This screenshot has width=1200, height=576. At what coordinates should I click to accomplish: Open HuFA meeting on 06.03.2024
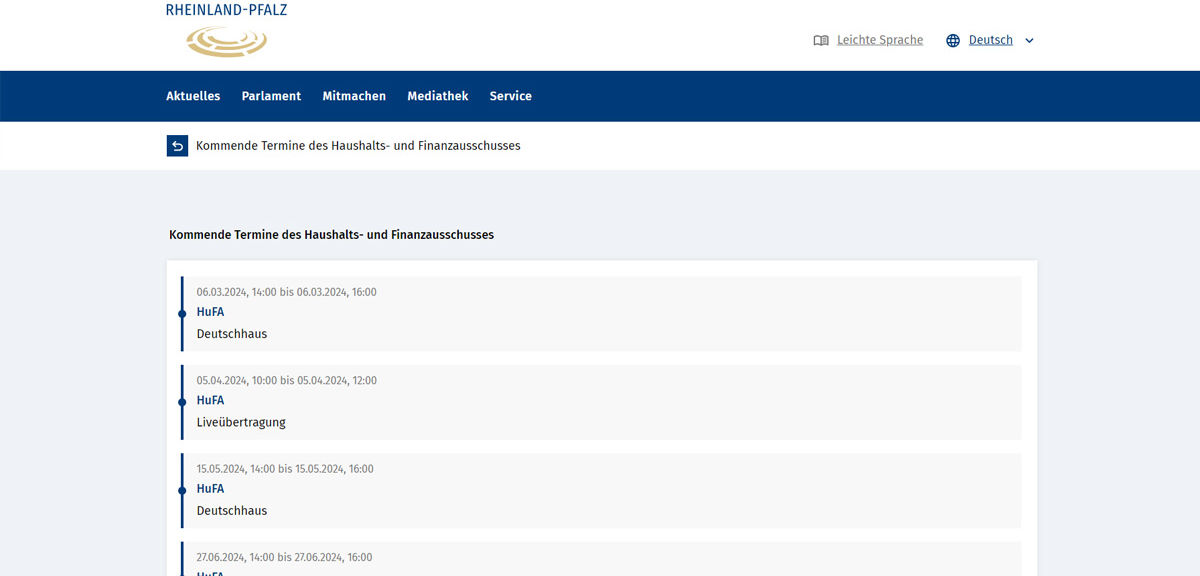pyautogui.click(x=210, y=312)
